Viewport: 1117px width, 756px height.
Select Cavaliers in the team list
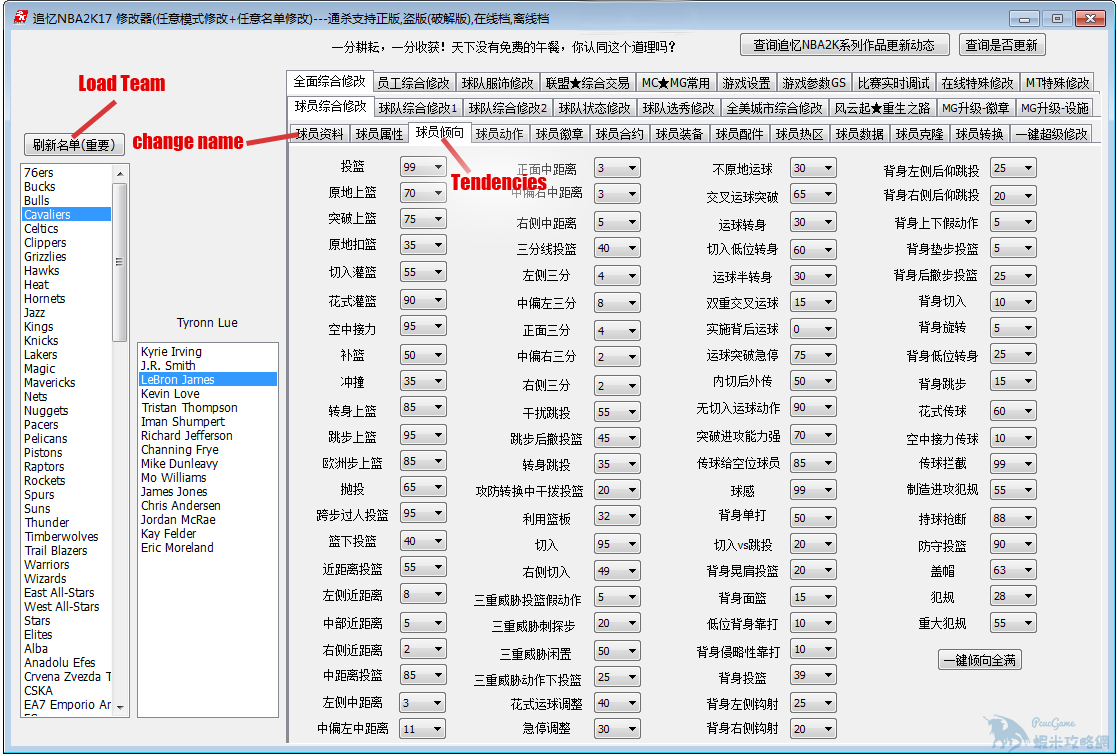click(67, 214)
